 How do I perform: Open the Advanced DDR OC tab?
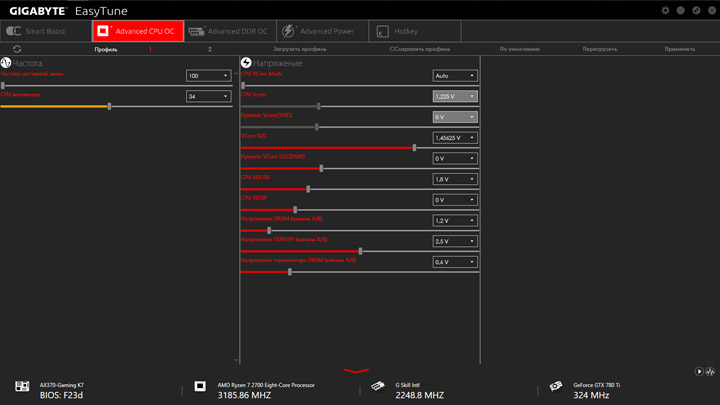[x=231, y=31]
